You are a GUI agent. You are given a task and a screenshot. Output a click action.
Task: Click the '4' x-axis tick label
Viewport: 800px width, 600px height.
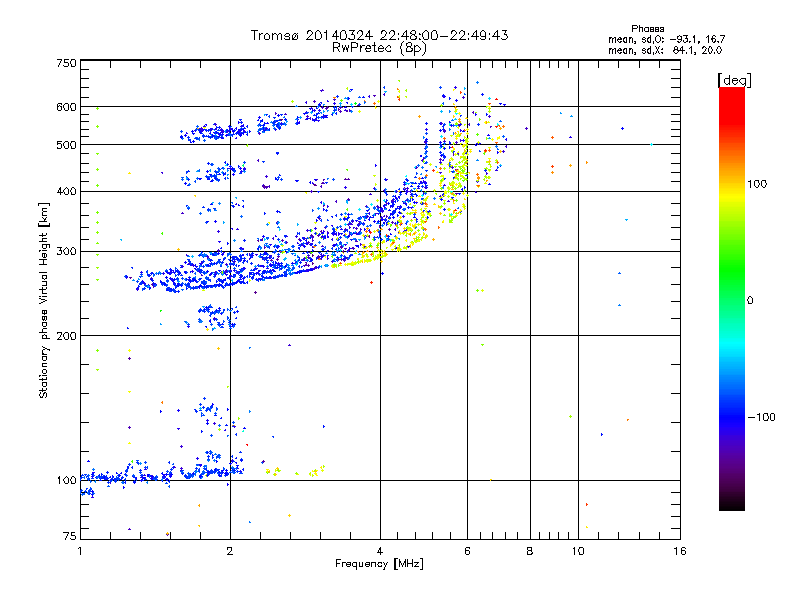[x=380, y=551]
